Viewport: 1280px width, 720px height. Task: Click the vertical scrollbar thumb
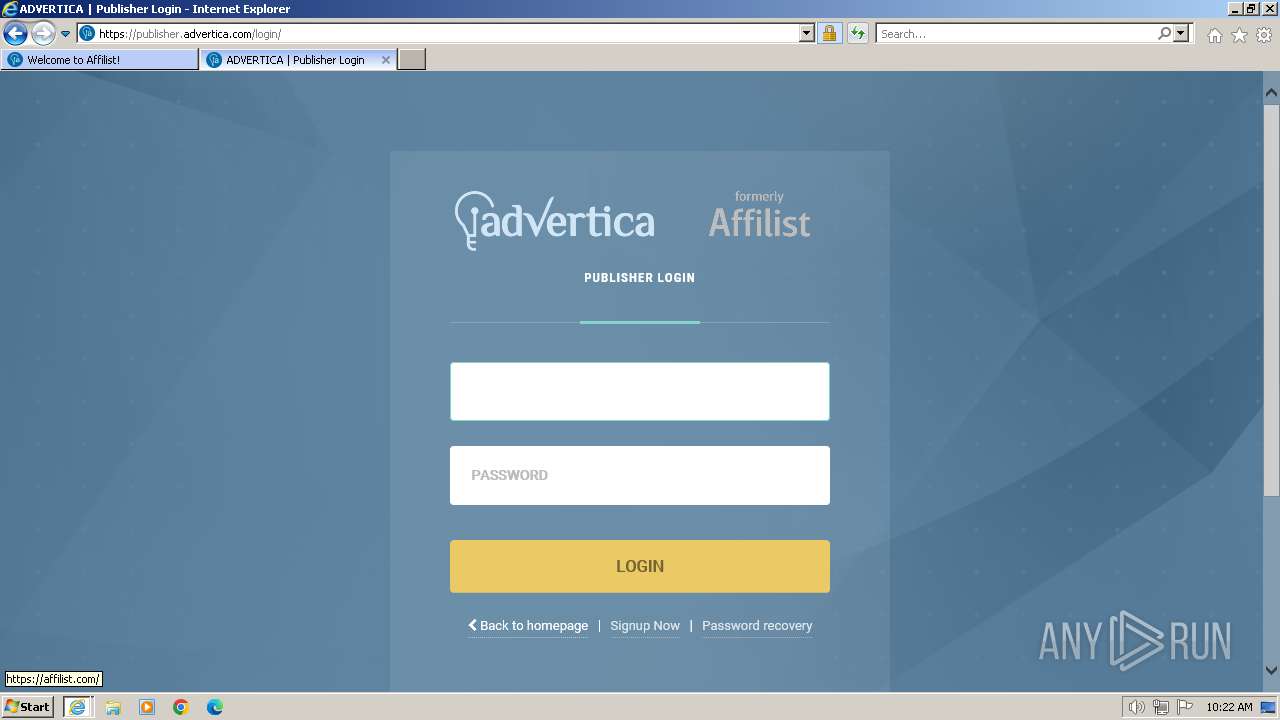pyautogui.click(x=1271, y=298)
